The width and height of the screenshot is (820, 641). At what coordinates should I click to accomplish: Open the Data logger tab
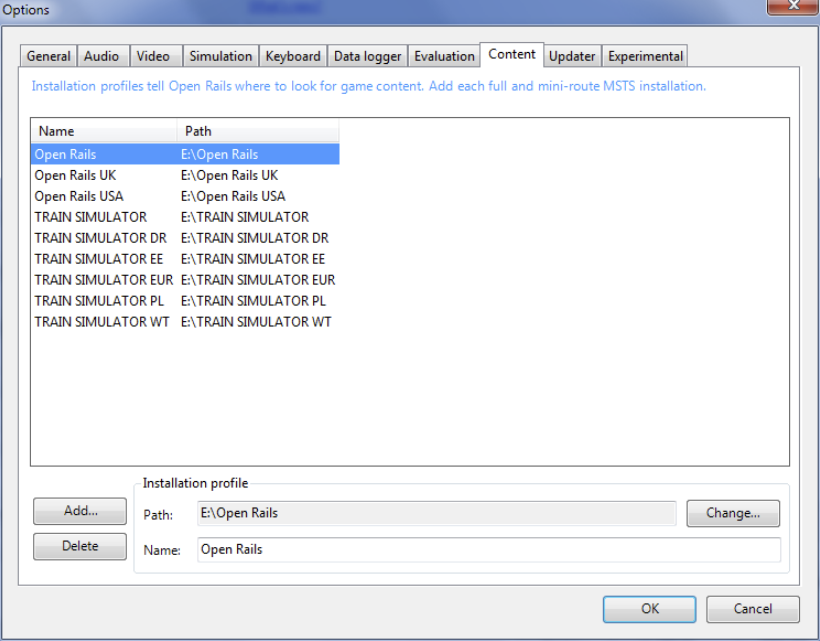point(367,56)
